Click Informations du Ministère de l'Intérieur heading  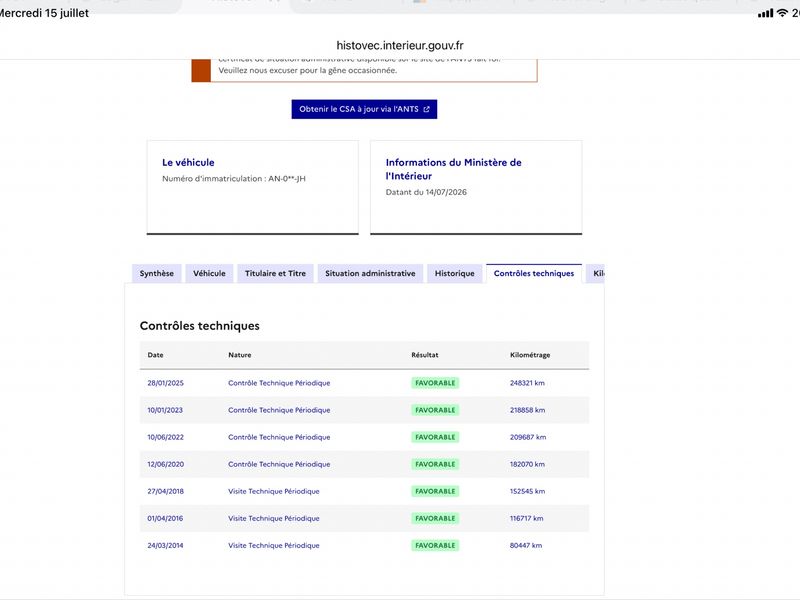(x=454, y=169)
